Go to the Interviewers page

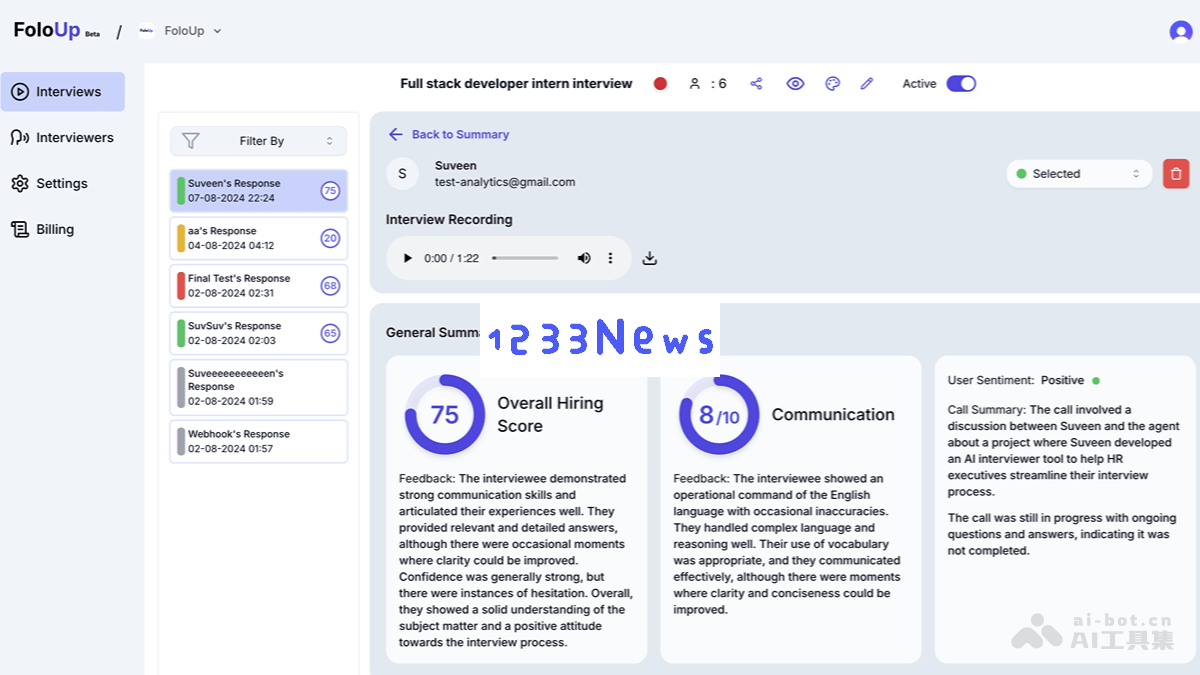(x=63, y=138)
